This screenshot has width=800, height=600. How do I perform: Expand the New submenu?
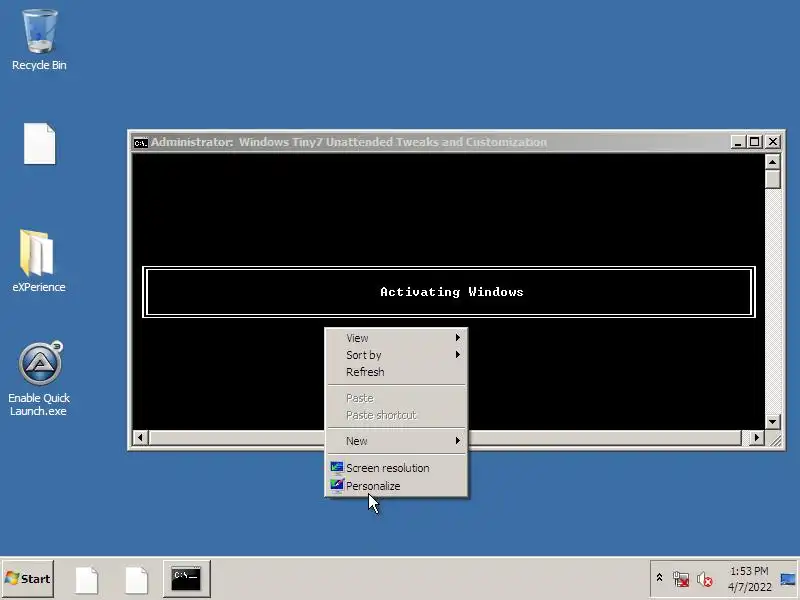tap(396, 441)
